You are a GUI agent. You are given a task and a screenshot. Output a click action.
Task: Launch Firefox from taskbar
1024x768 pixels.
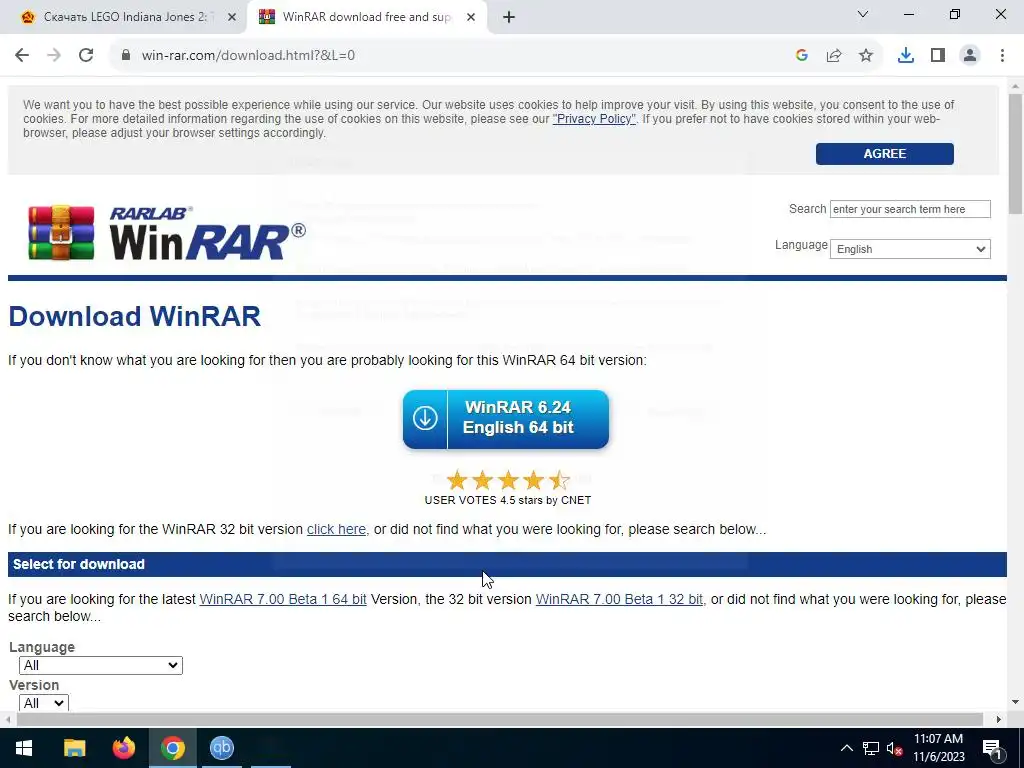click(x=123, y=748)
